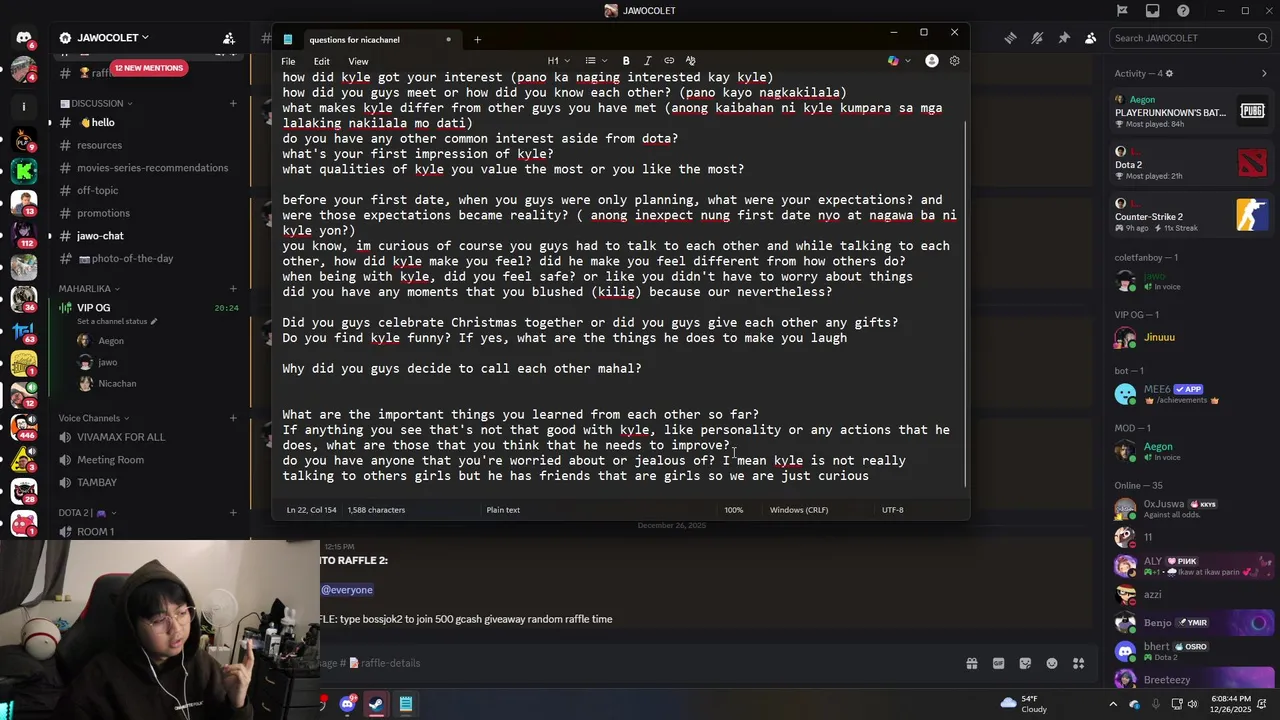Click 12 NEW MENTIONS pill

pos(149,68)
